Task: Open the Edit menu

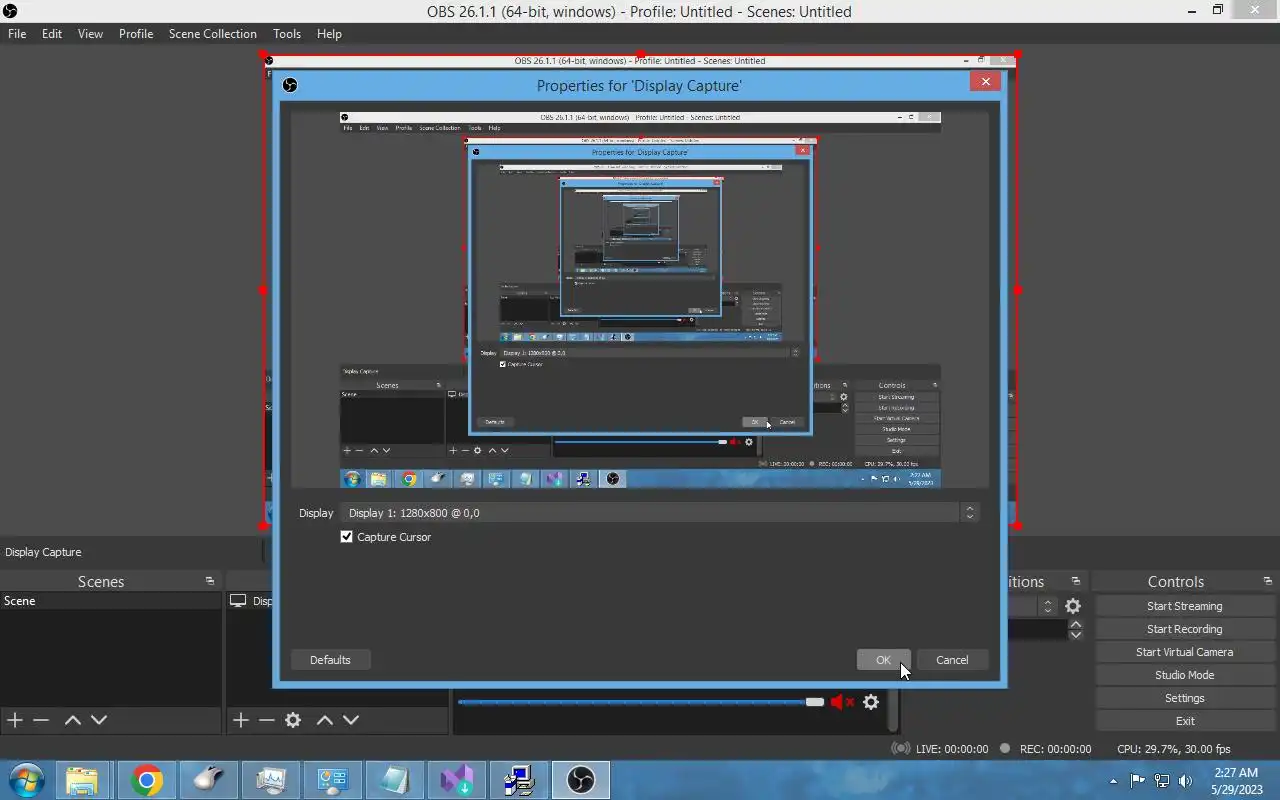Action: tap(52, 33)
